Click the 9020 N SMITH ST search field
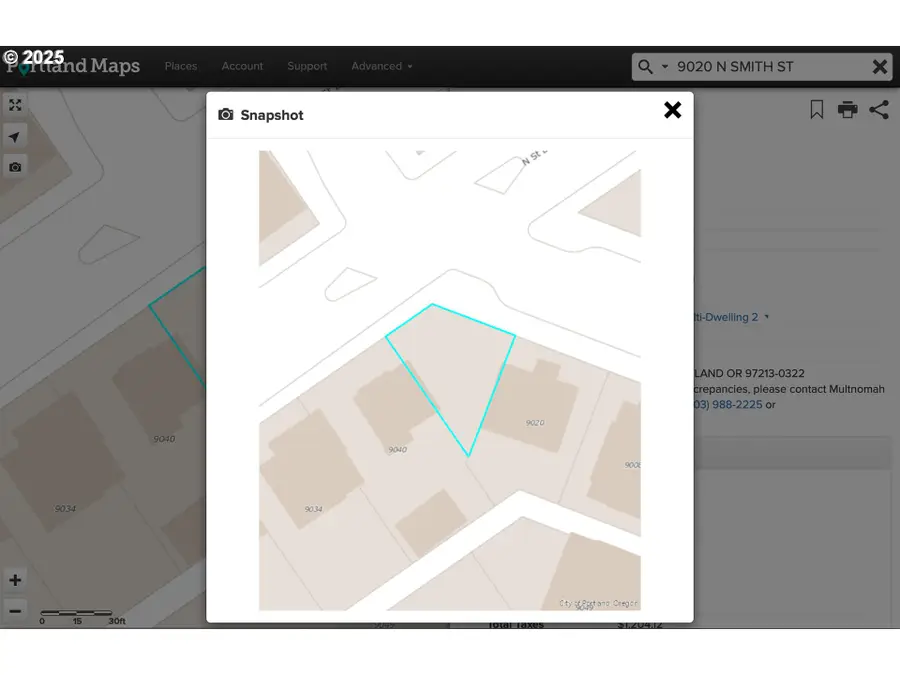The image size is (900, 675). (x=760, y=66)
